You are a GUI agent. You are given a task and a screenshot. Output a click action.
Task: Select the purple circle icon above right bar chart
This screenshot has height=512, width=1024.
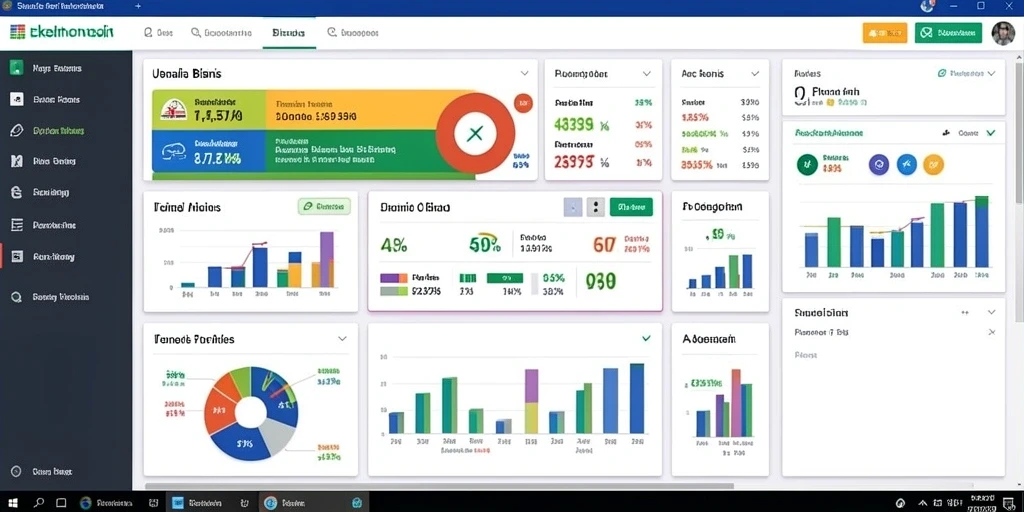tap(878, 165)
